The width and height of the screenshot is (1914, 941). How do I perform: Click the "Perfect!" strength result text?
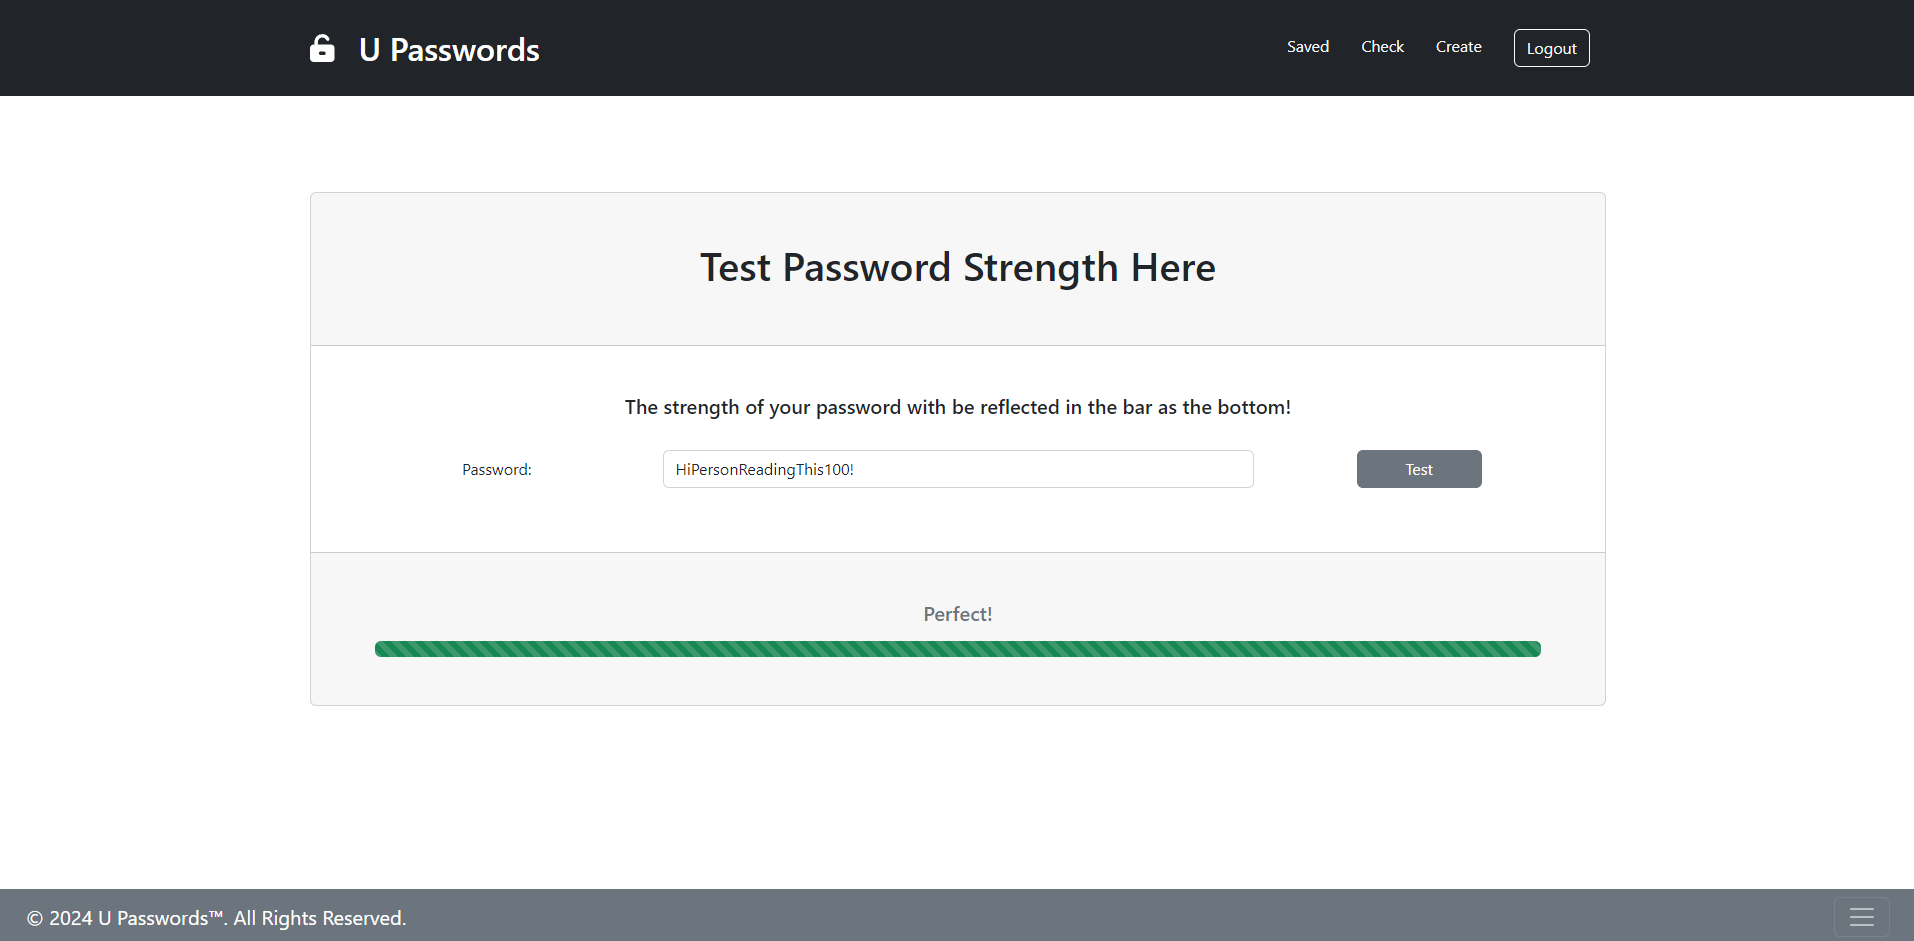pyautogui.click(x=957, y=614)
